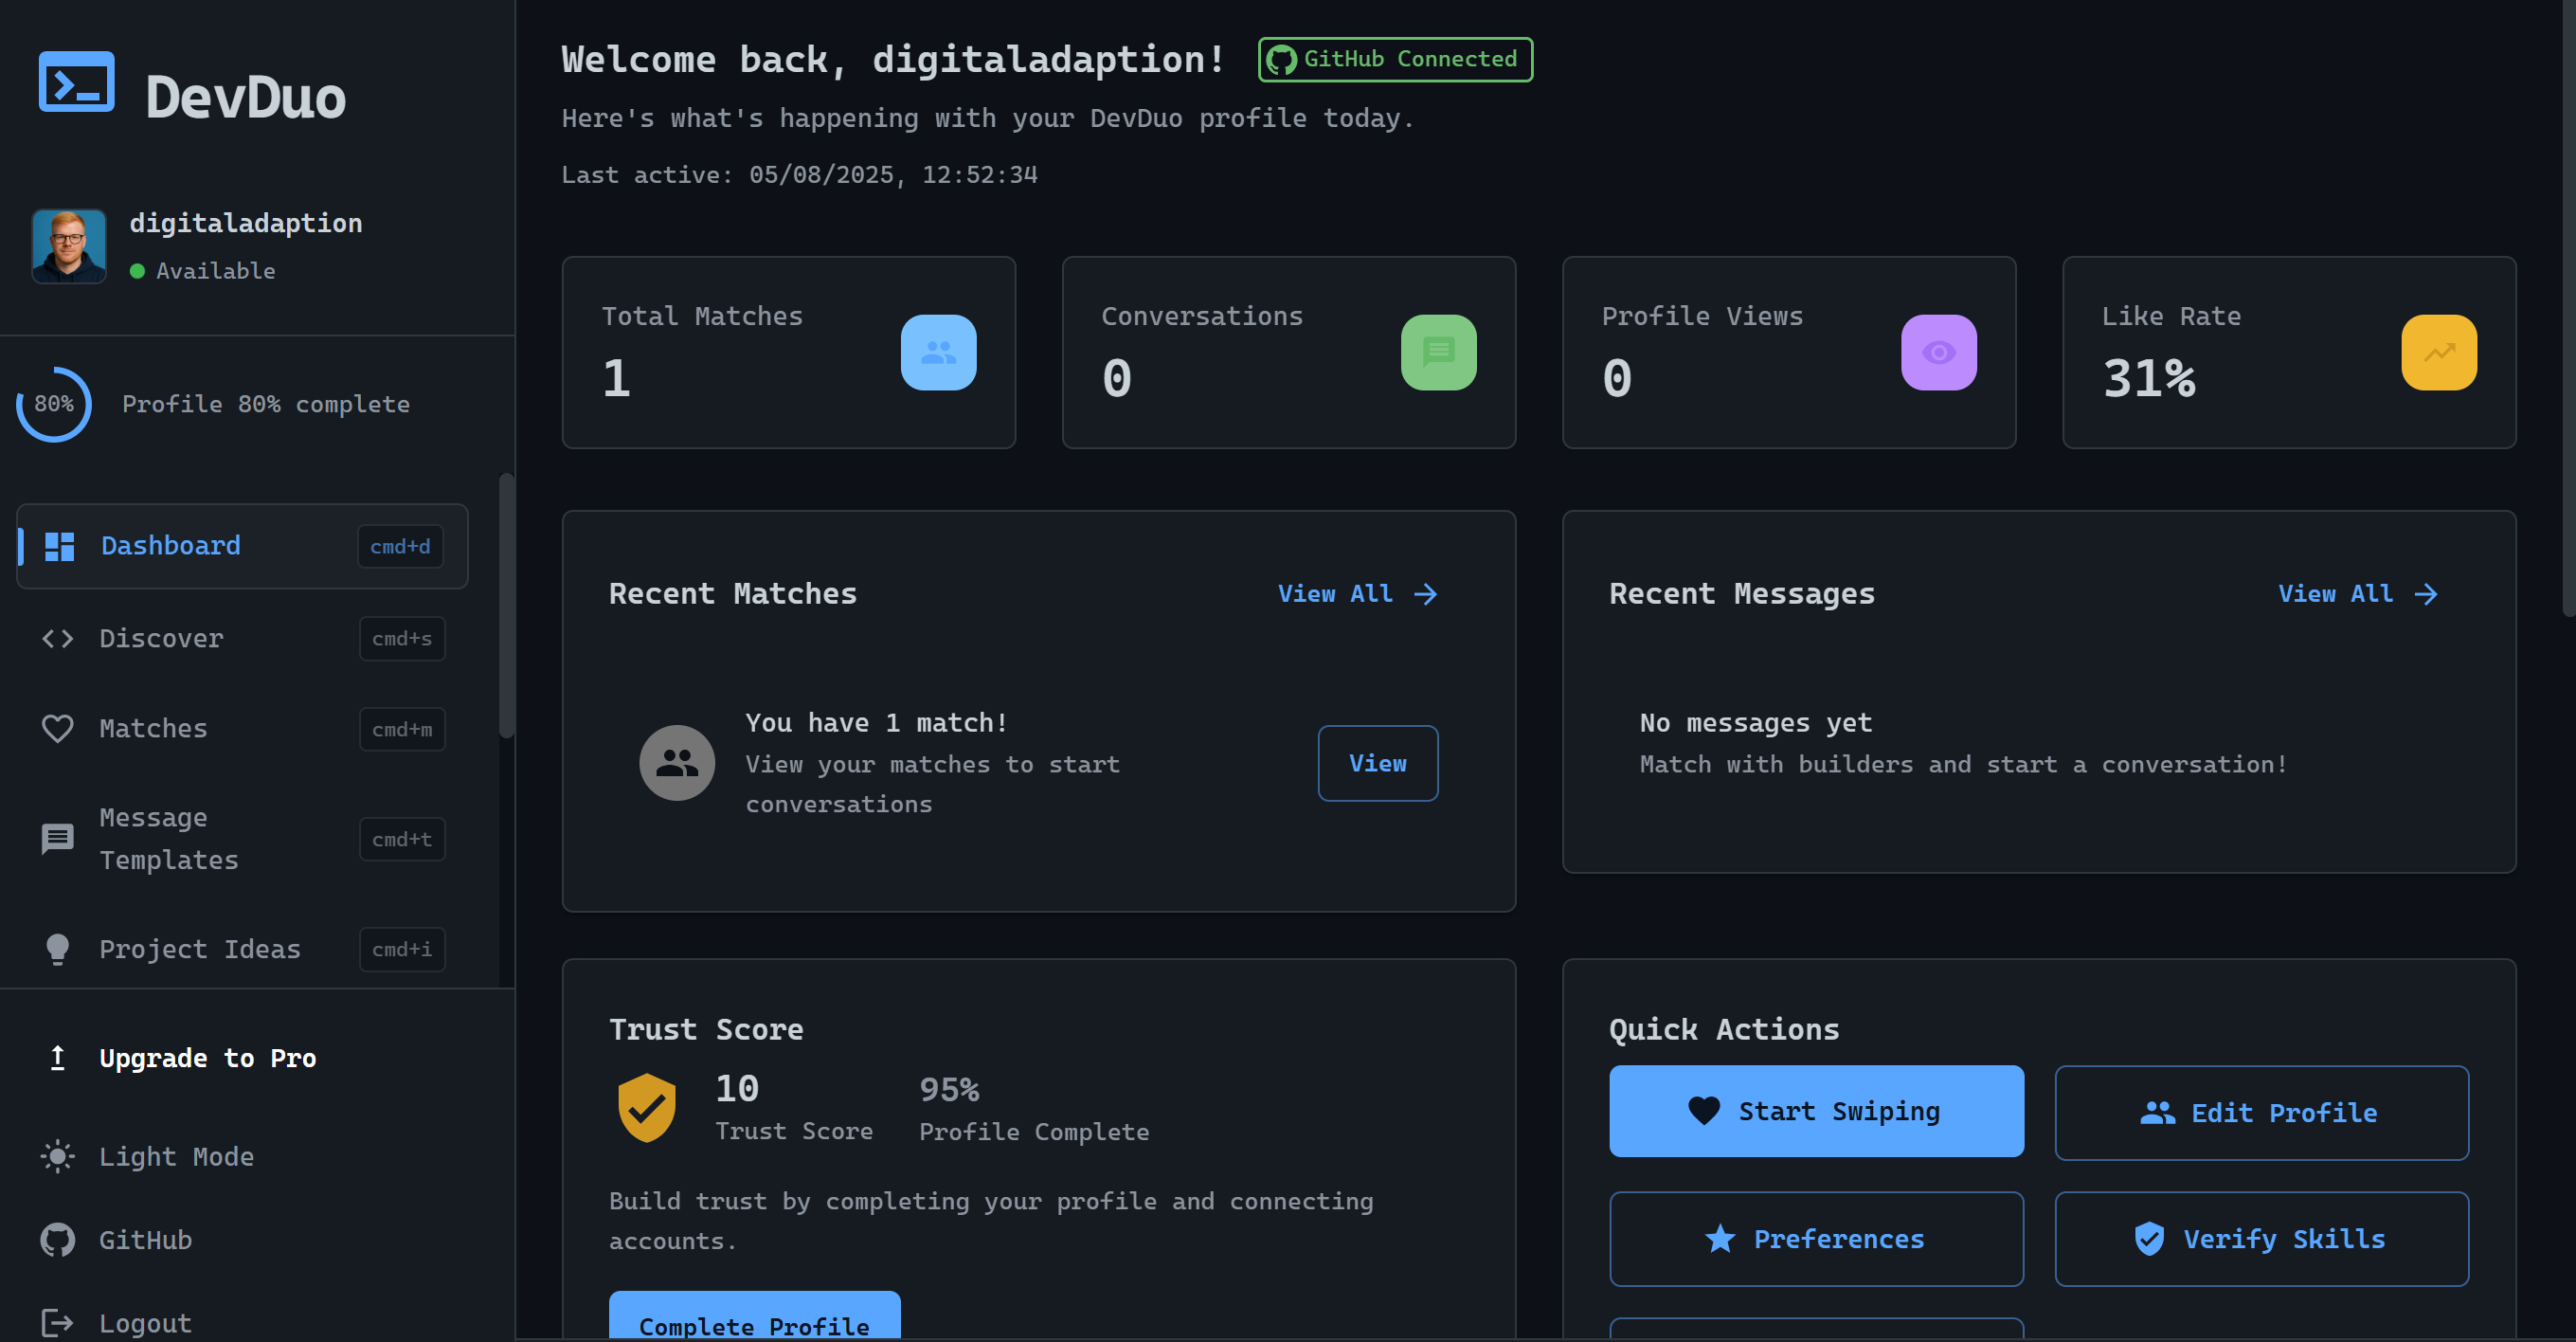Click the Complete Profile button
Screen dimensions: 2576x1342
click(x=754, y=1316)
